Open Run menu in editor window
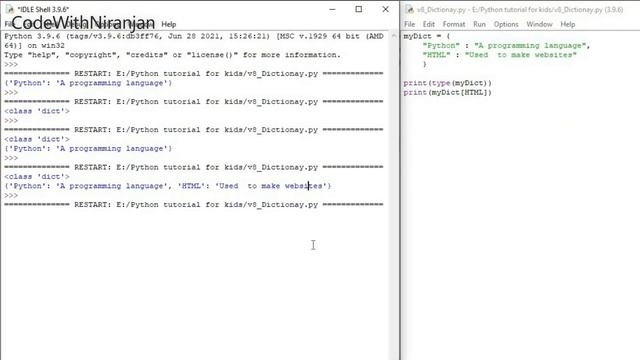The width and height of the screenshot is (640, 360). tap(479, 24)
